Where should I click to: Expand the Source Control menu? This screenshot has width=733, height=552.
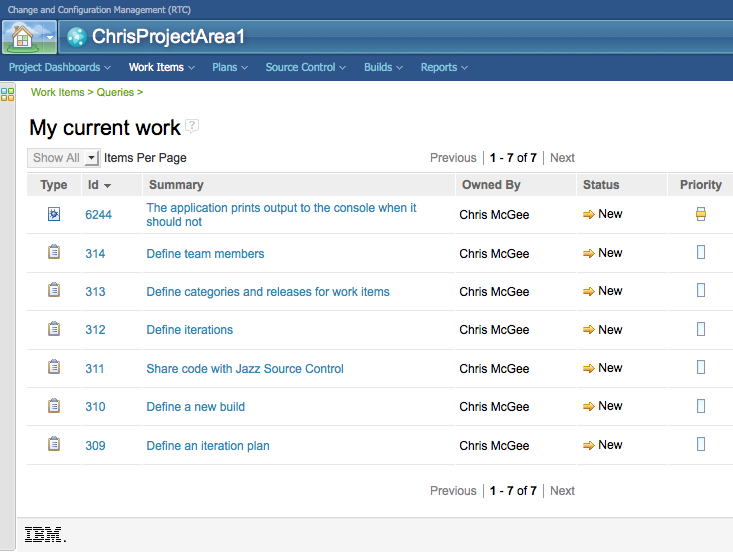pos(305,68)
